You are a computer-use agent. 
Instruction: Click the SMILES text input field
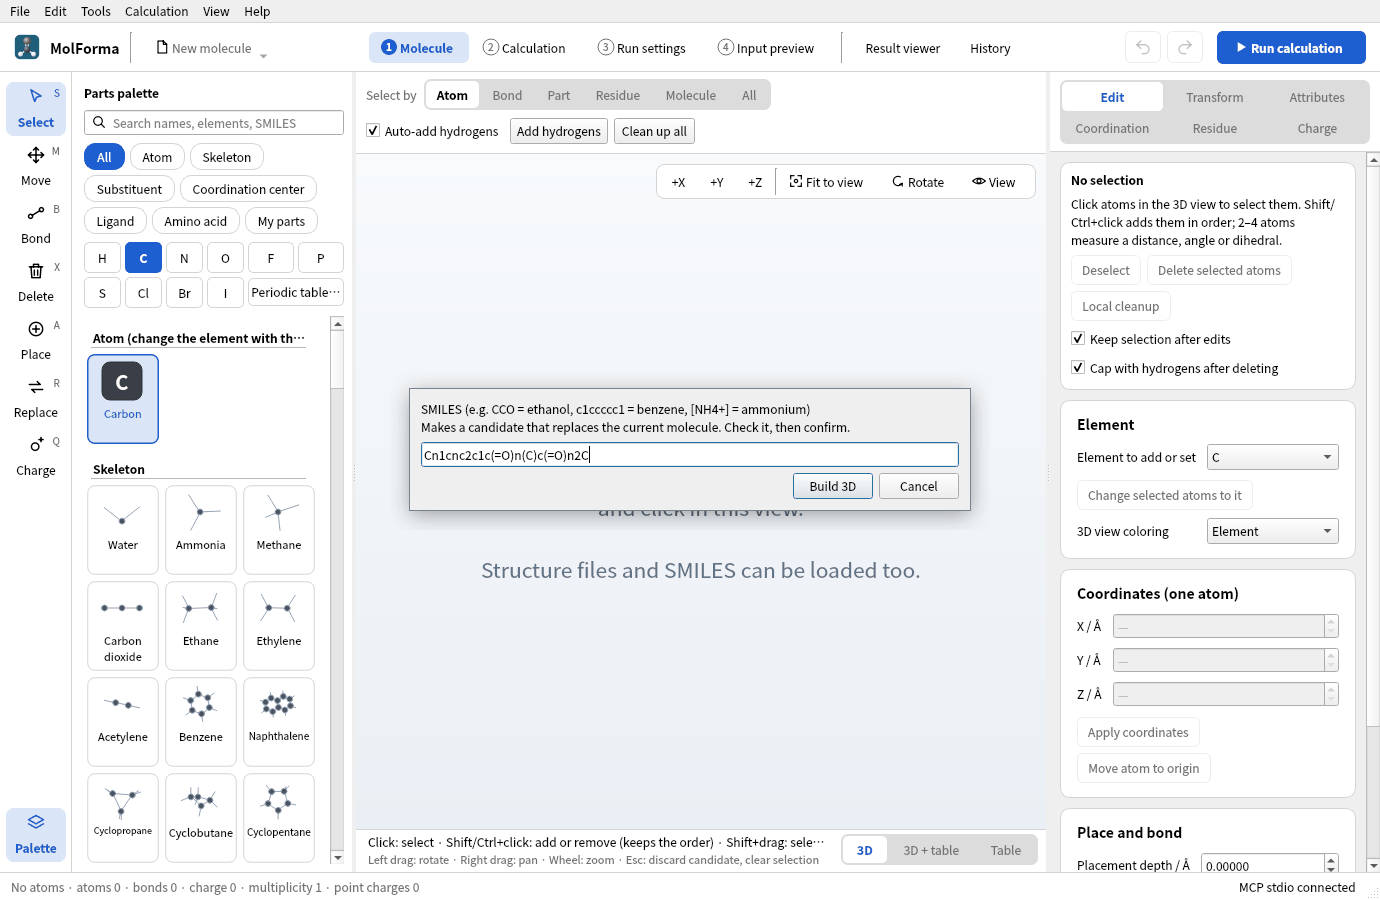(x=690, y=455)
